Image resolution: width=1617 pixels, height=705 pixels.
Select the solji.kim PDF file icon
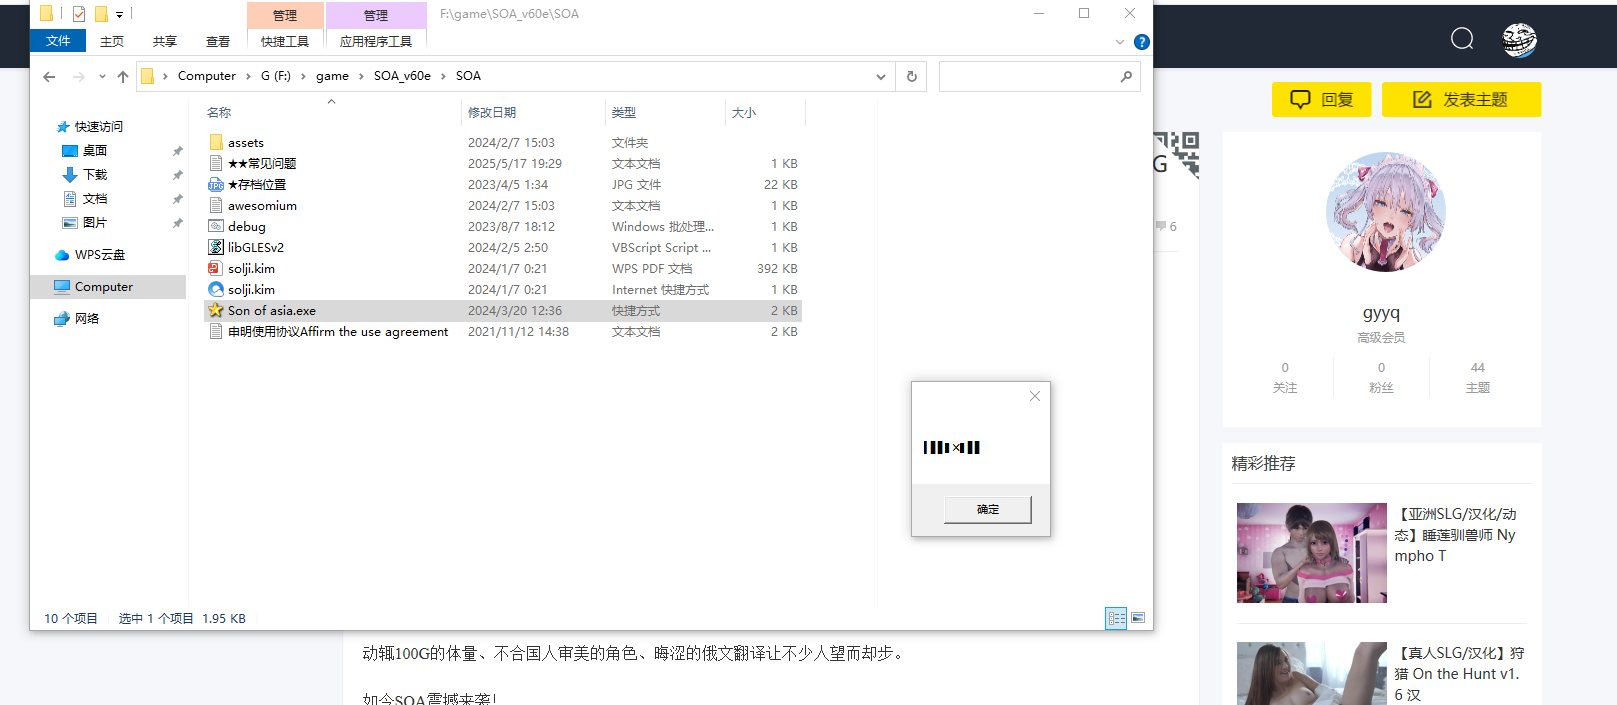pos(216,269)
